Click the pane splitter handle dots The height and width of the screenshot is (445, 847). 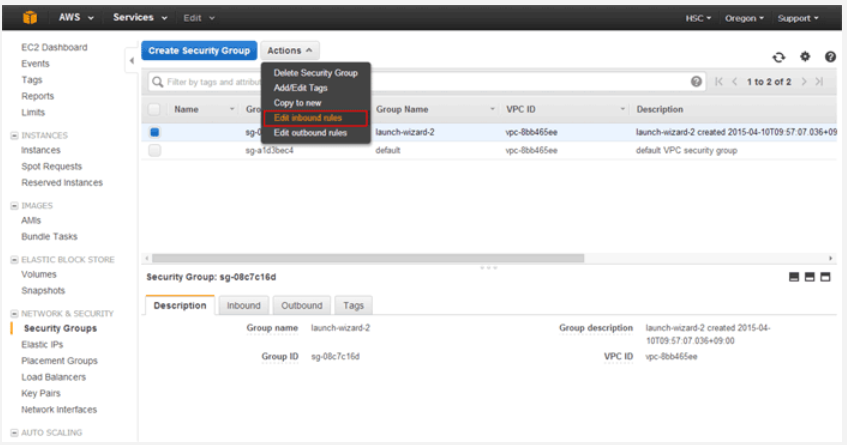pos(488,267)
